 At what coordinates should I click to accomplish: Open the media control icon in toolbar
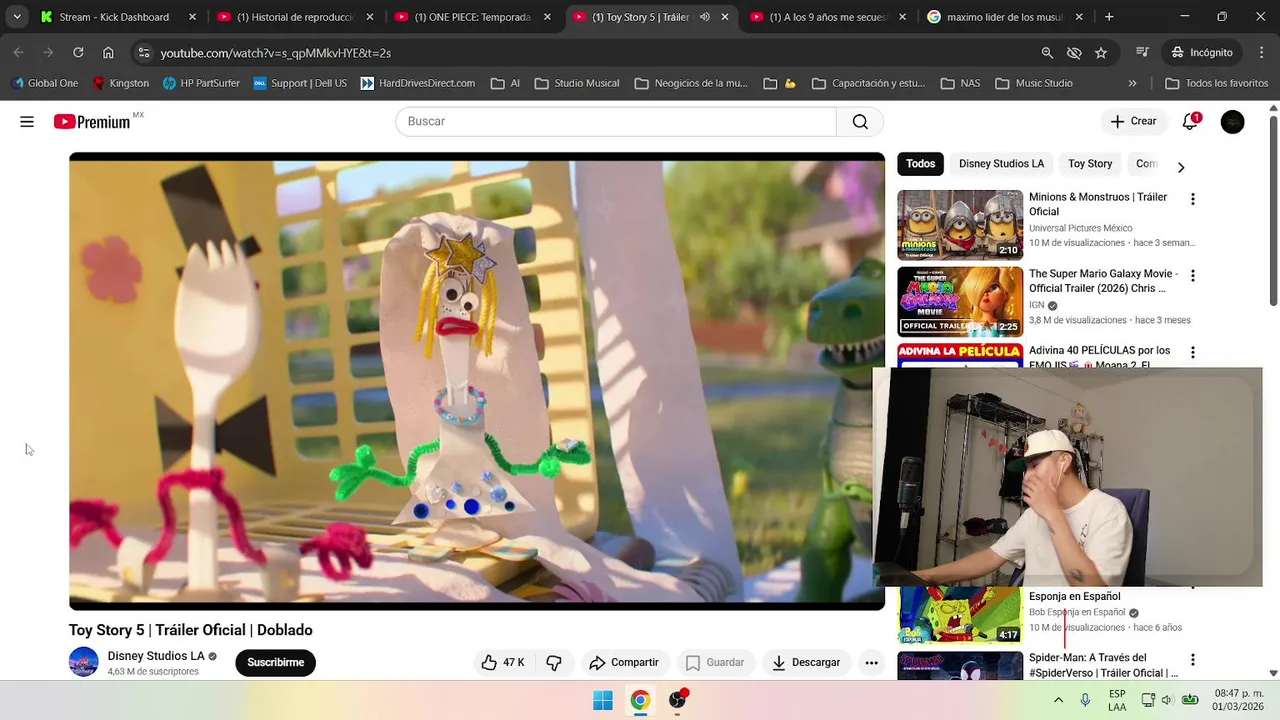pos(1143,52)
